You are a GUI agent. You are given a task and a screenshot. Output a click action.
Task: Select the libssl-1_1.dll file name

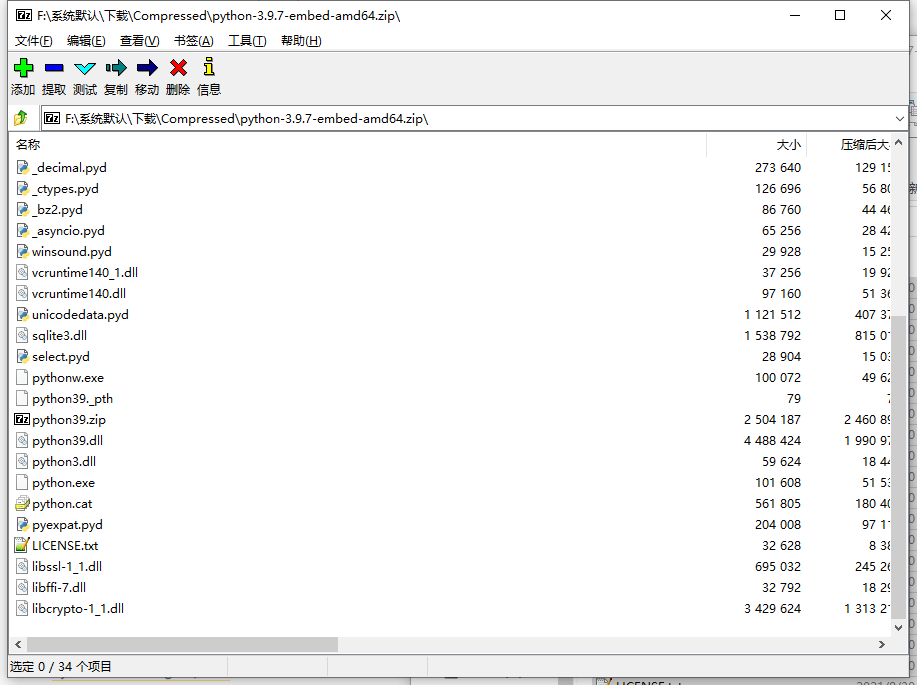[x=67, y=566]
